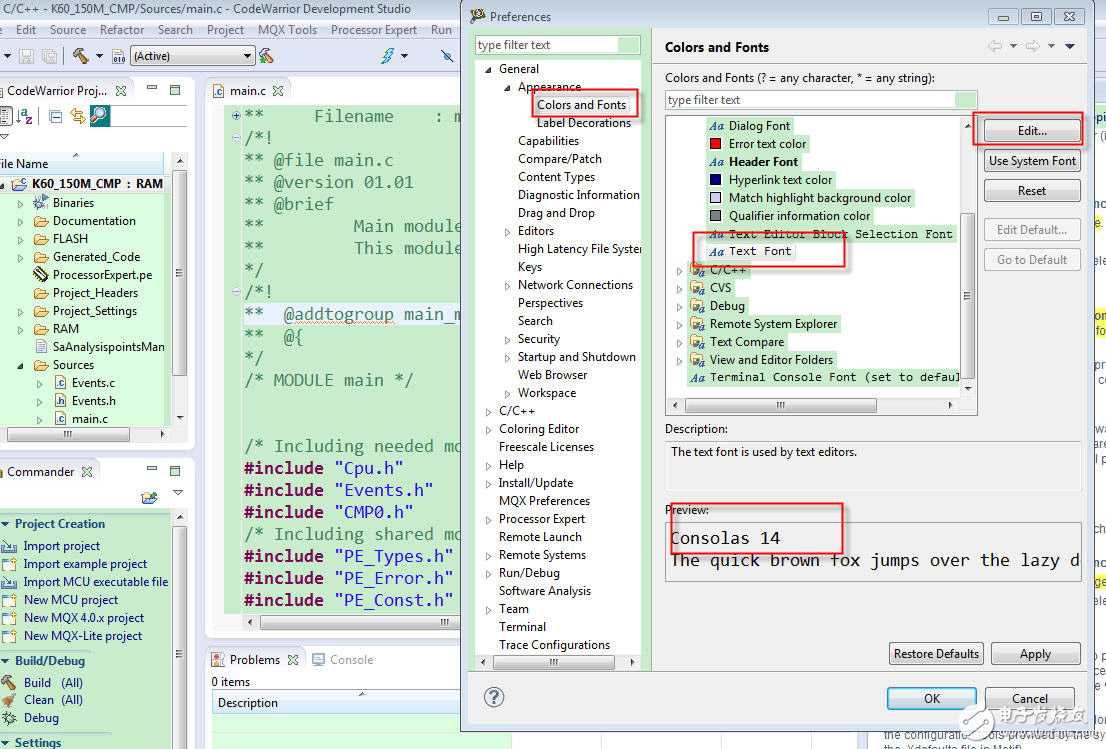Image resolution: width=1106 pixels, height=749 pixels.
Task: Open dropdown arrow next to hammer Build icon
Action: tap(99, 56)
